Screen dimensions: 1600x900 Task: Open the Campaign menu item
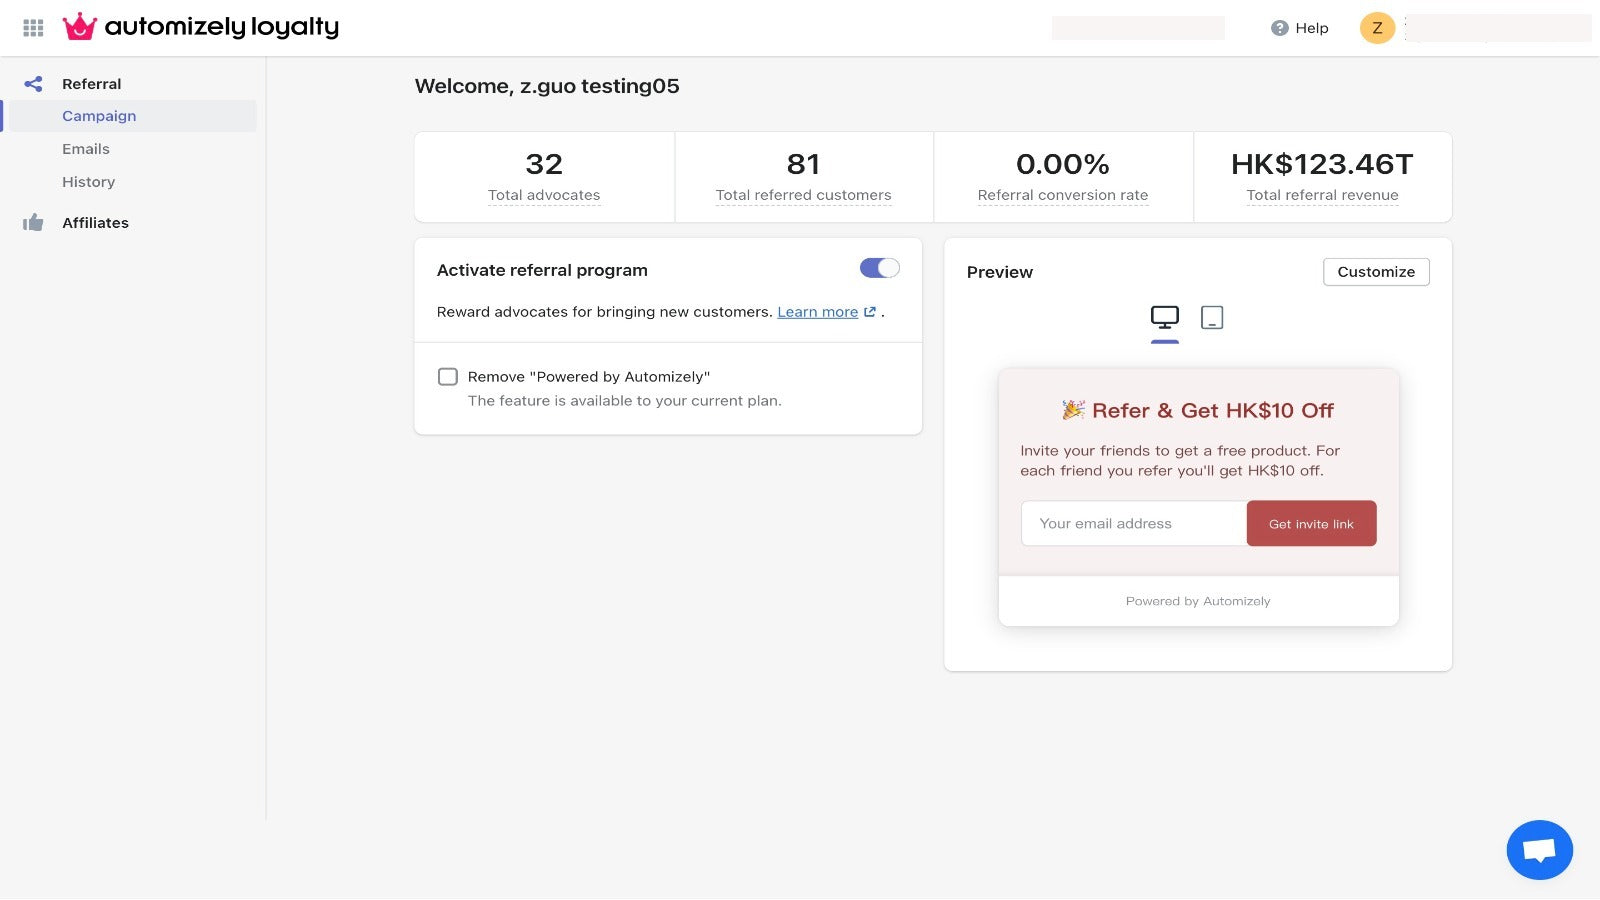99,116
